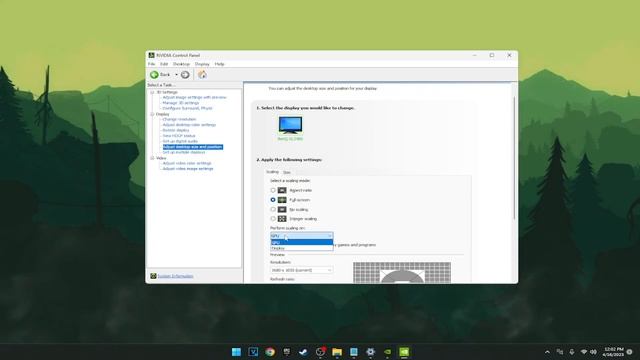Collapse the Video tree node

pyautogui.click(x=152, y=158)
